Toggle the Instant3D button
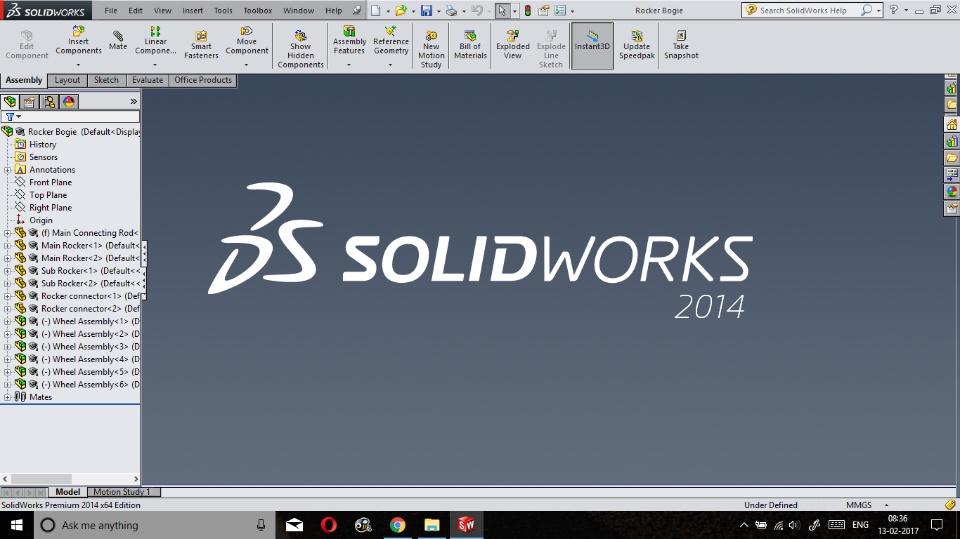This screenshot has width=960, height=539. [x=592, y=46]
